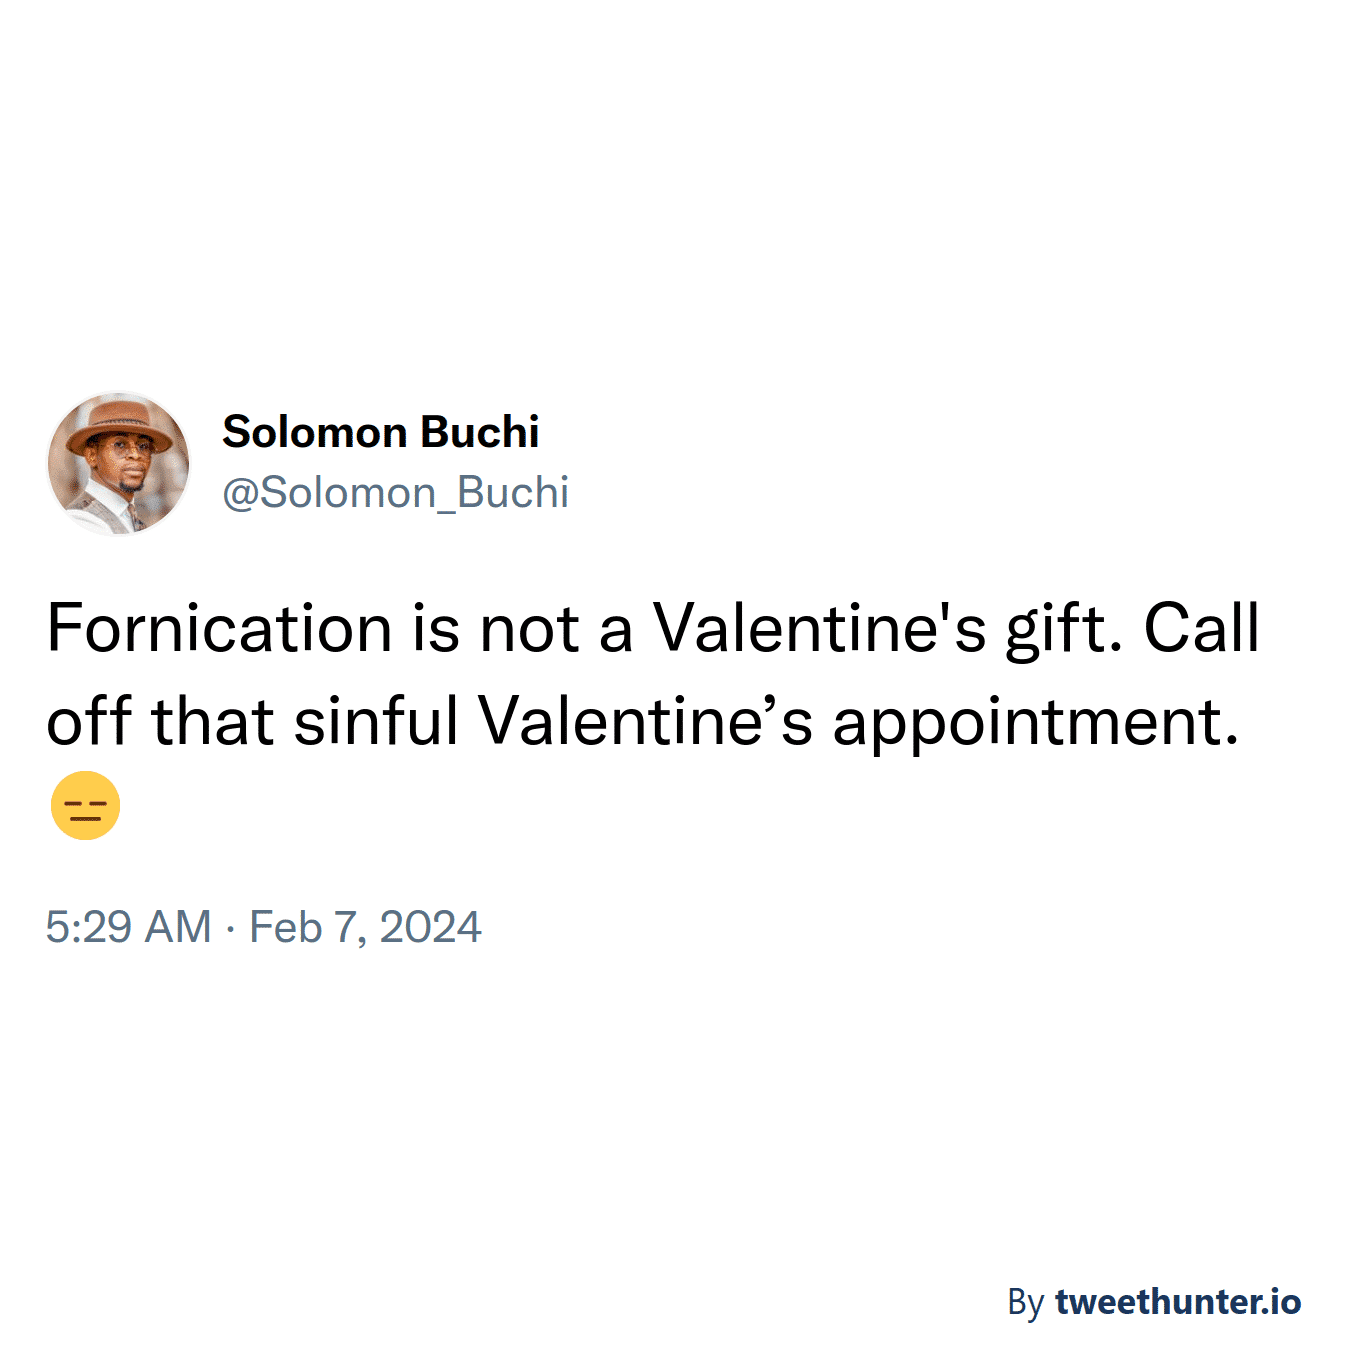The width and height of the screenshot is (1350, 1350).
Task: Click the word "By" before tweethunter.io
Action: tap(1025, 1302)
